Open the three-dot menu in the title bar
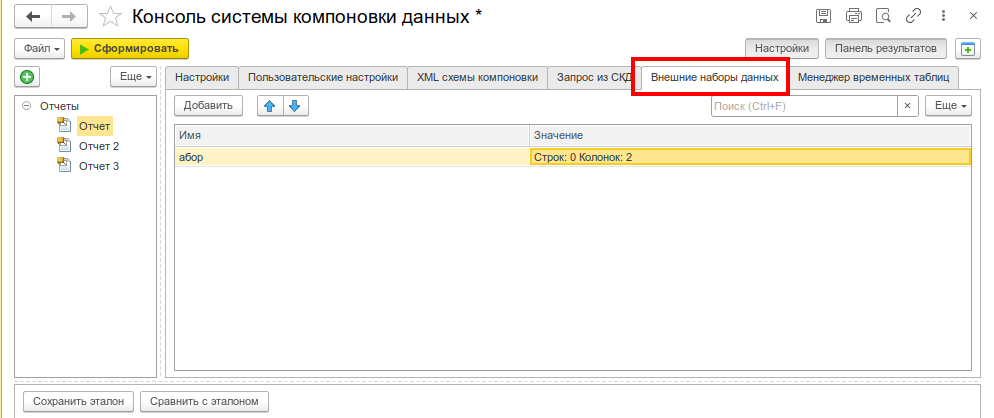994x418 pixels. coord(944,16)
